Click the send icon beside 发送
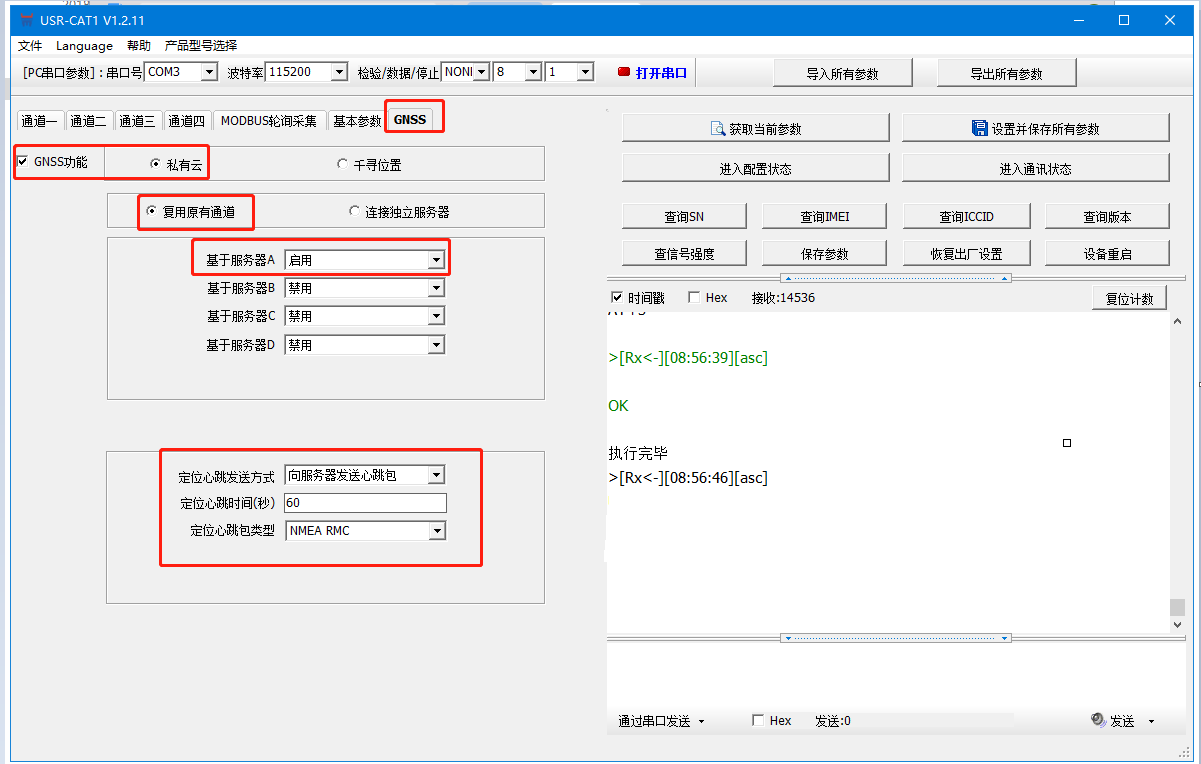Screen dimensions: 1201x764 coord(1097,720)
